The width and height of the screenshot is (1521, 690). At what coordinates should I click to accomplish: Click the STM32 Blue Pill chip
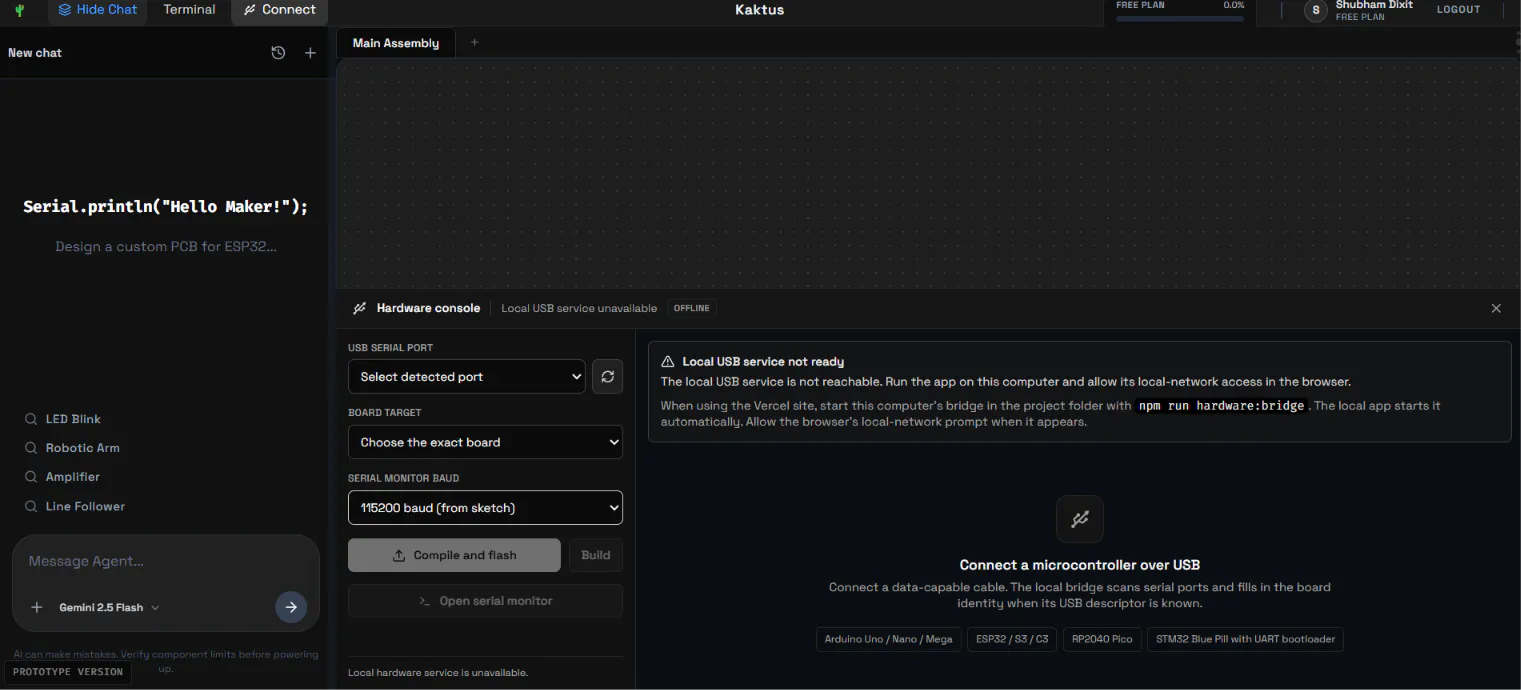[x=1245, y=639]
